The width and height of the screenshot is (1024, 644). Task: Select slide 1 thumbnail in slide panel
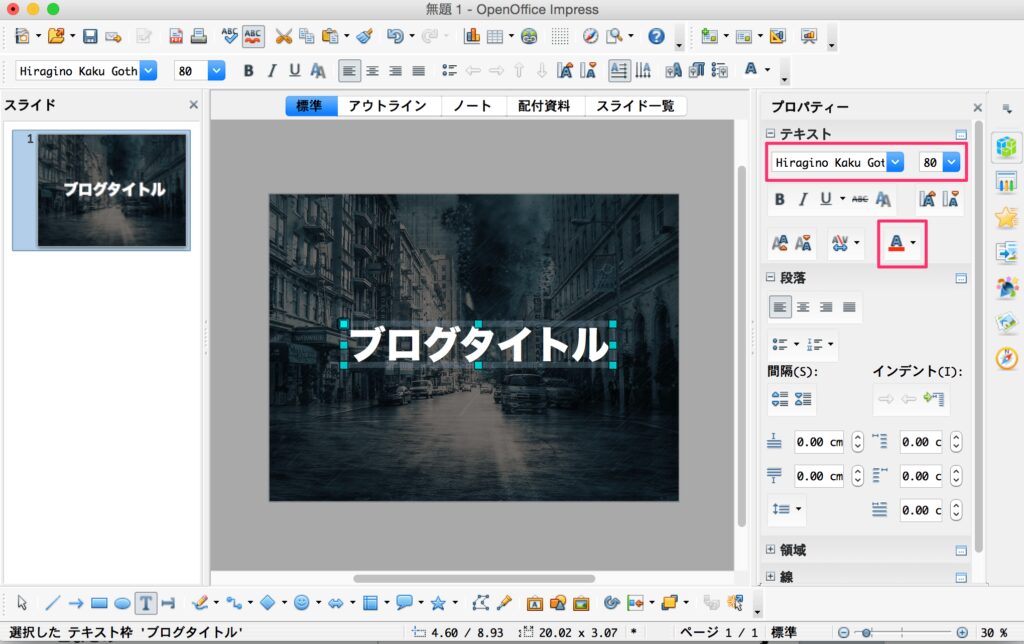click(x=111, y=189)
